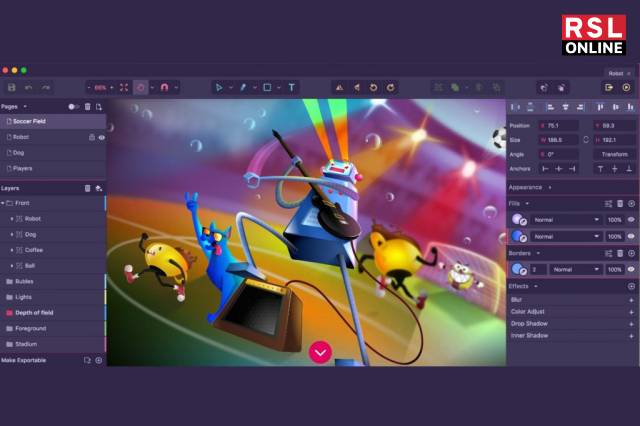Select the Stadium layer folder

click(53, 344)
